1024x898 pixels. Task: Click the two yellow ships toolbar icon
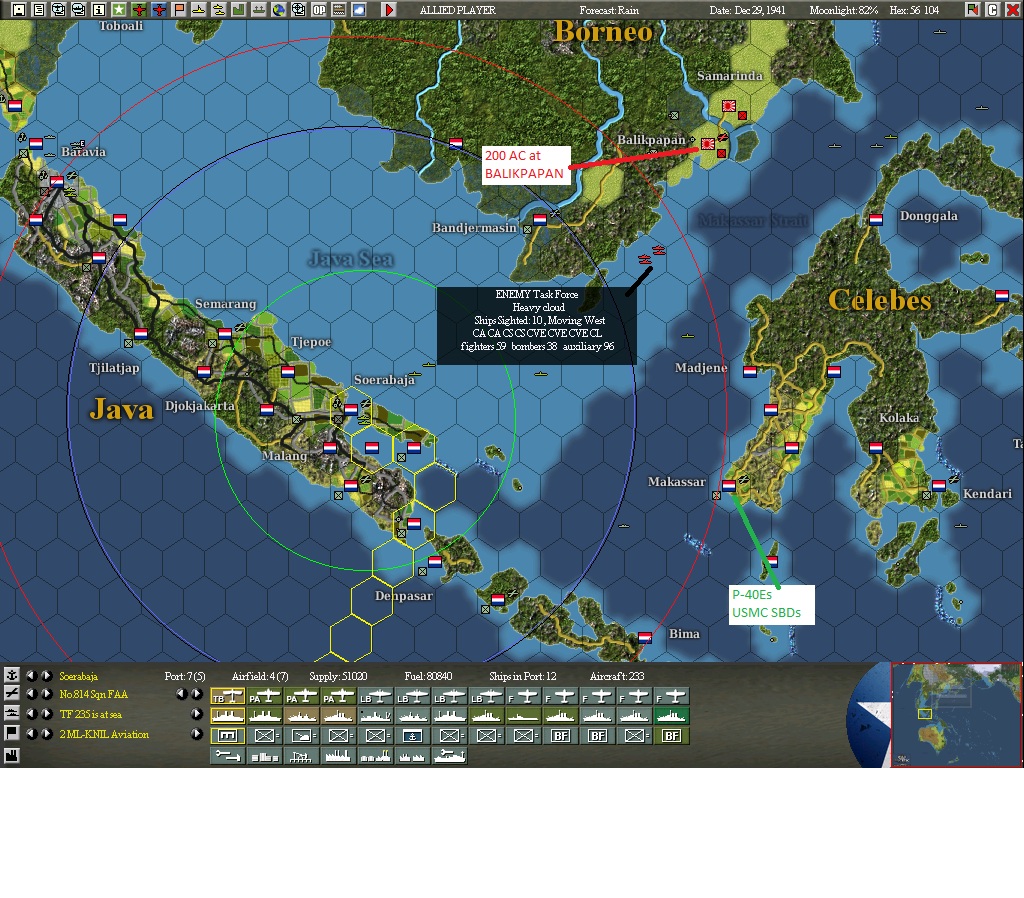point(219,10)
